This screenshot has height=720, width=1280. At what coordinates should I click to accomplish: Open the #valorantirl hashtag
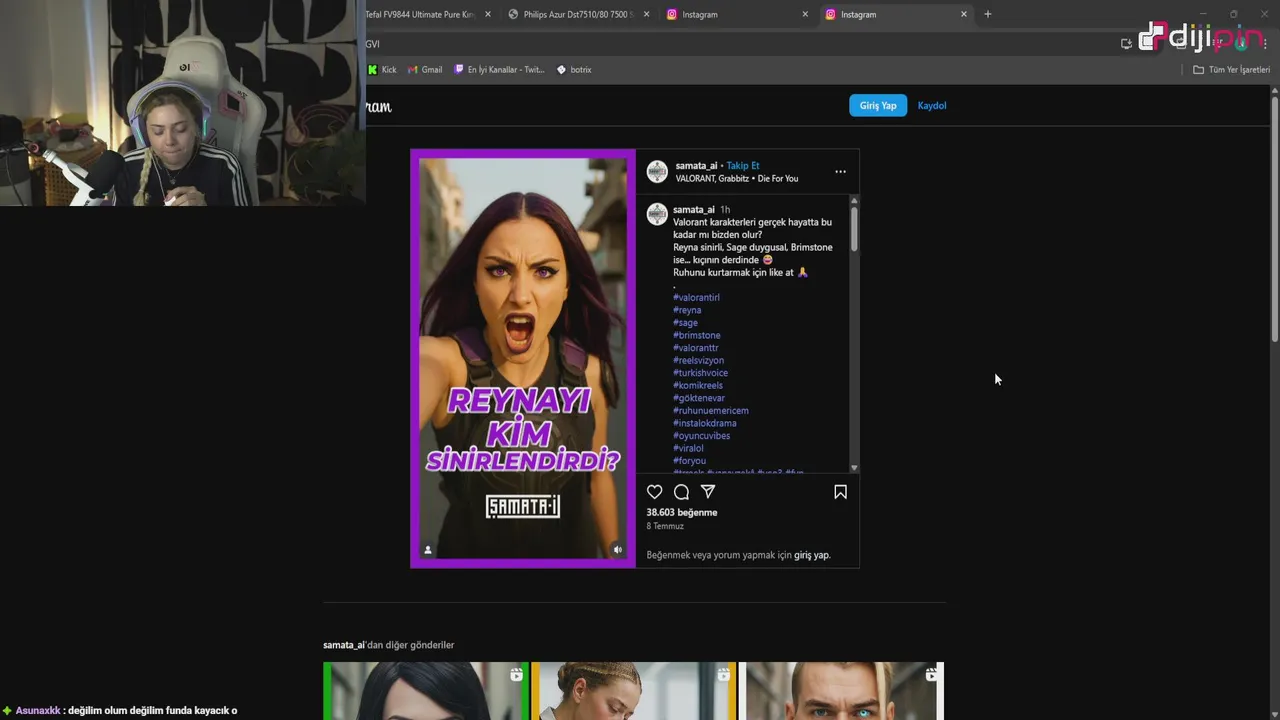pos(696,298)
